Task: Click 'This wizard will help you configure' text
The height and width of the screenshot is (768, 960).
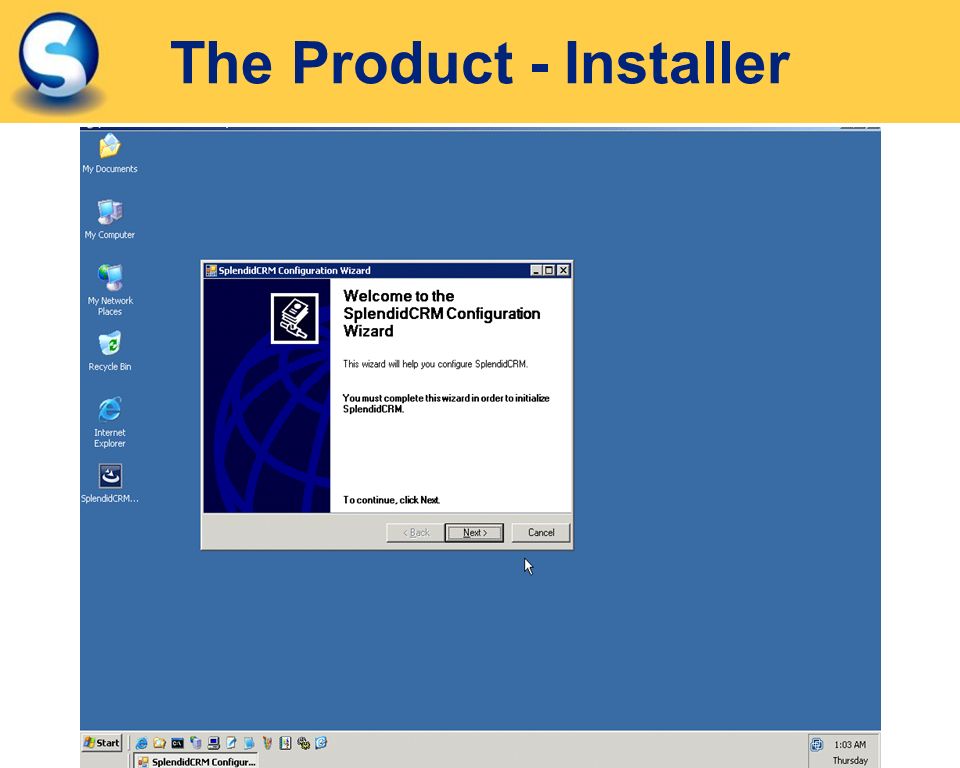Action: [435, 364]
